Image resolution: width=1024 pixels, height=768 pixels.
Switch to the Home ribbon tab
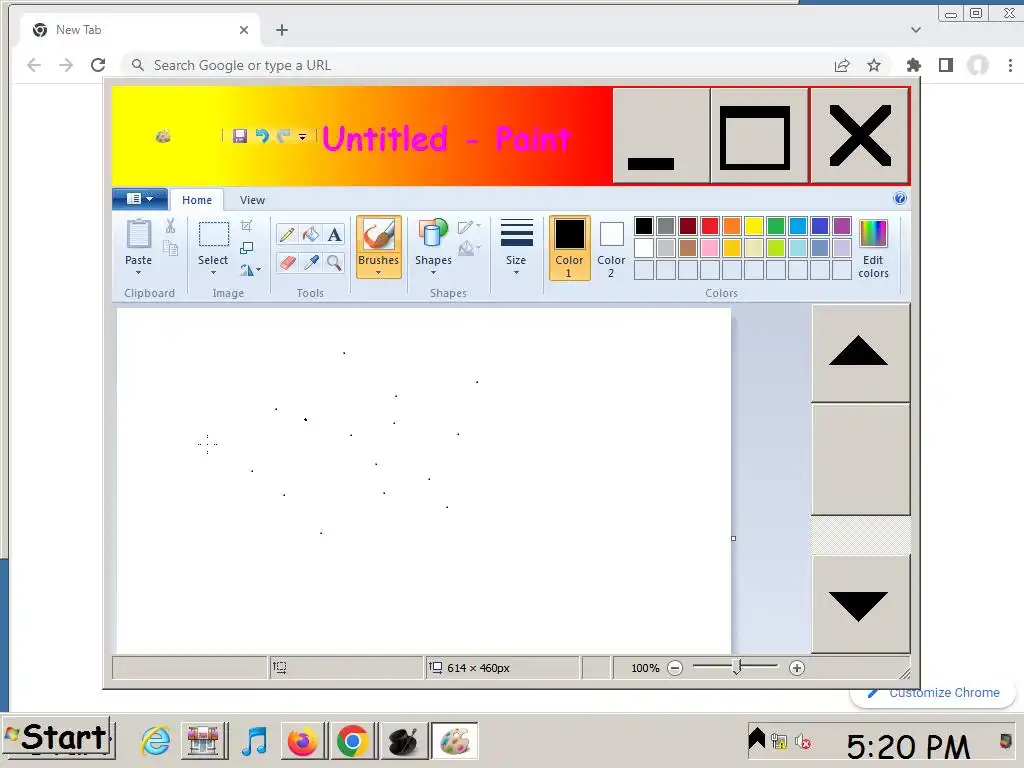point(197,200)
